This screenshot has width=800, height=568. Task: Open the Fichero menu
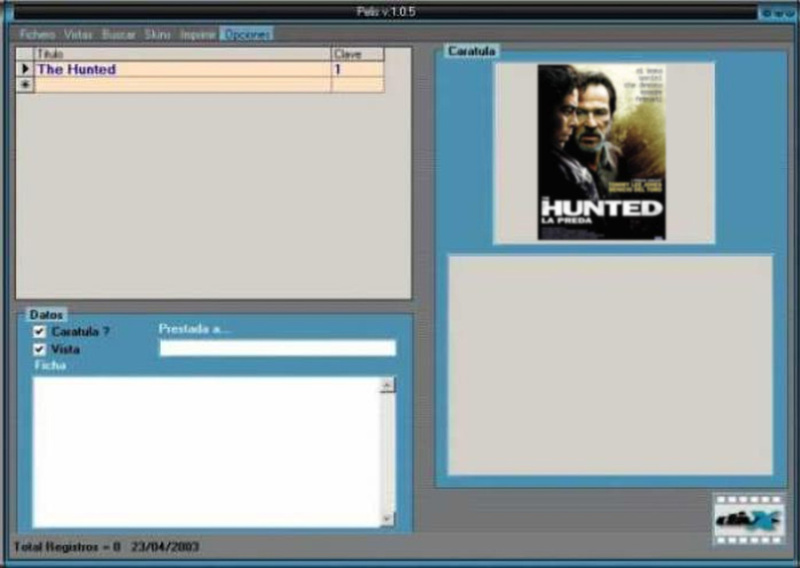(x=37, y=34)
